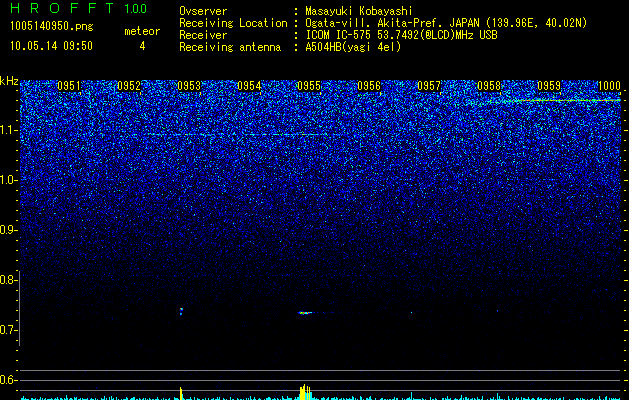This screenshot has height=400, width=629.
Task: Click the Ovserver label
Action: (203, 11)
